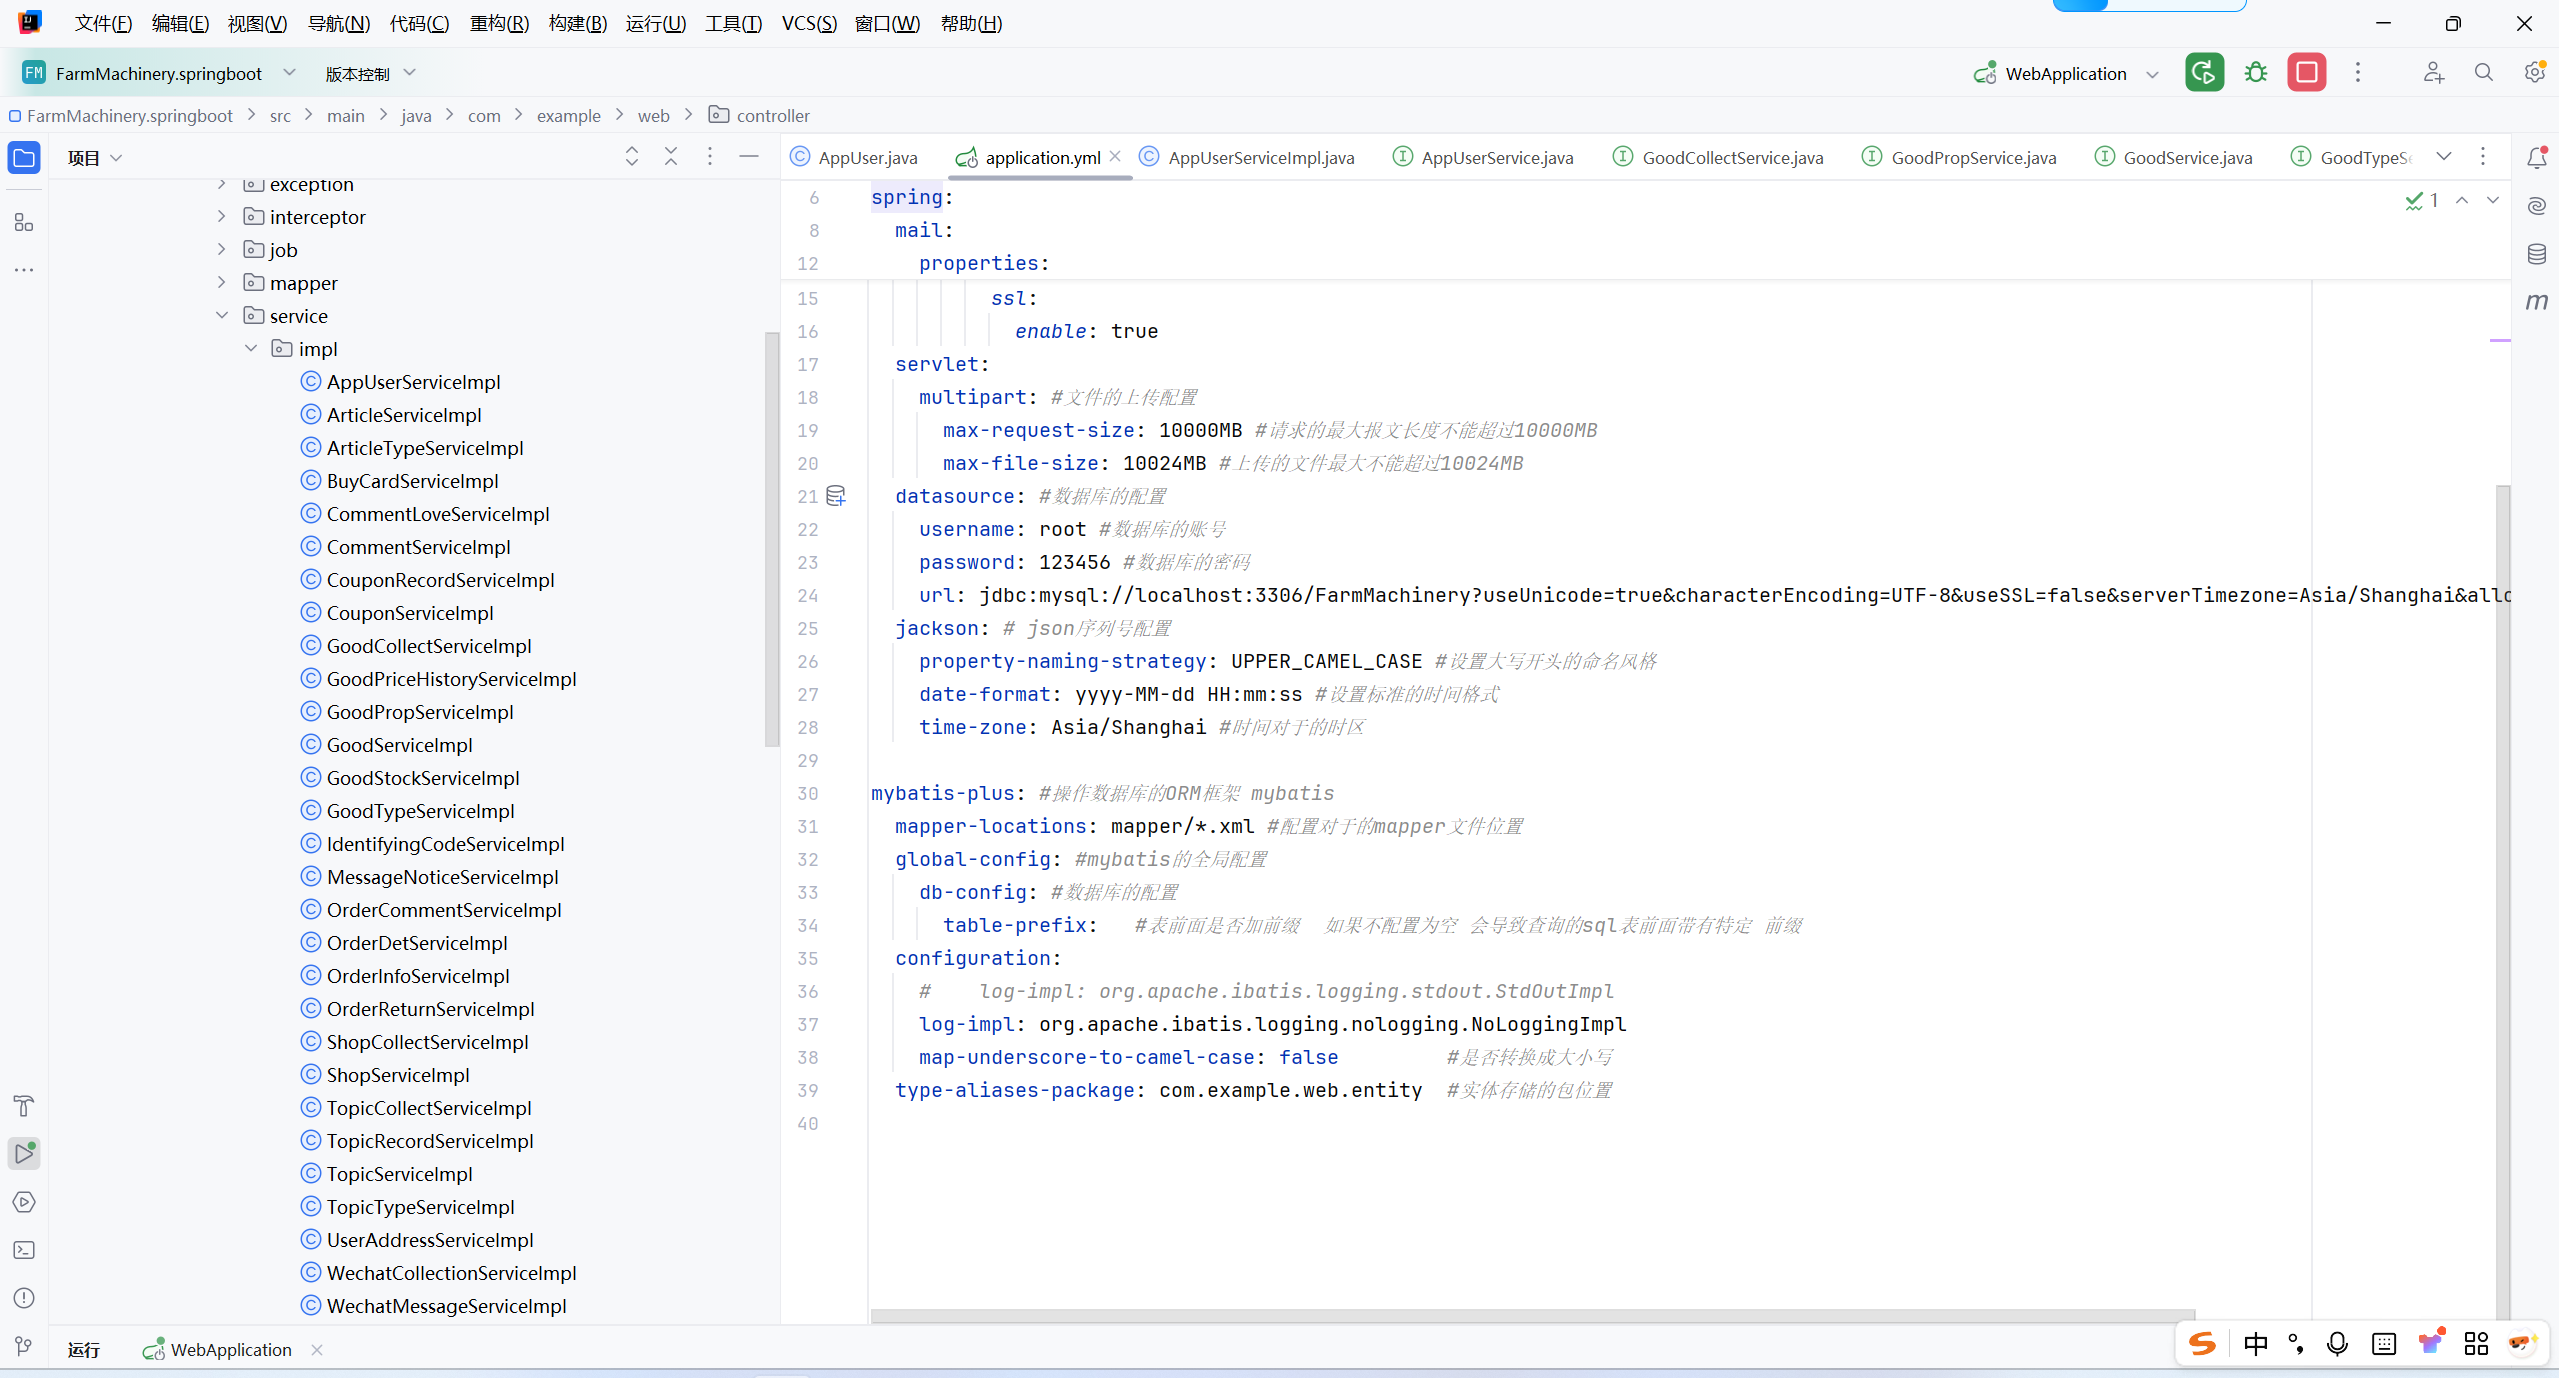Screen dimensions: 2559x1378
Task: Switch to GoodCollectService.java tab
Action: click(1719, 158)
